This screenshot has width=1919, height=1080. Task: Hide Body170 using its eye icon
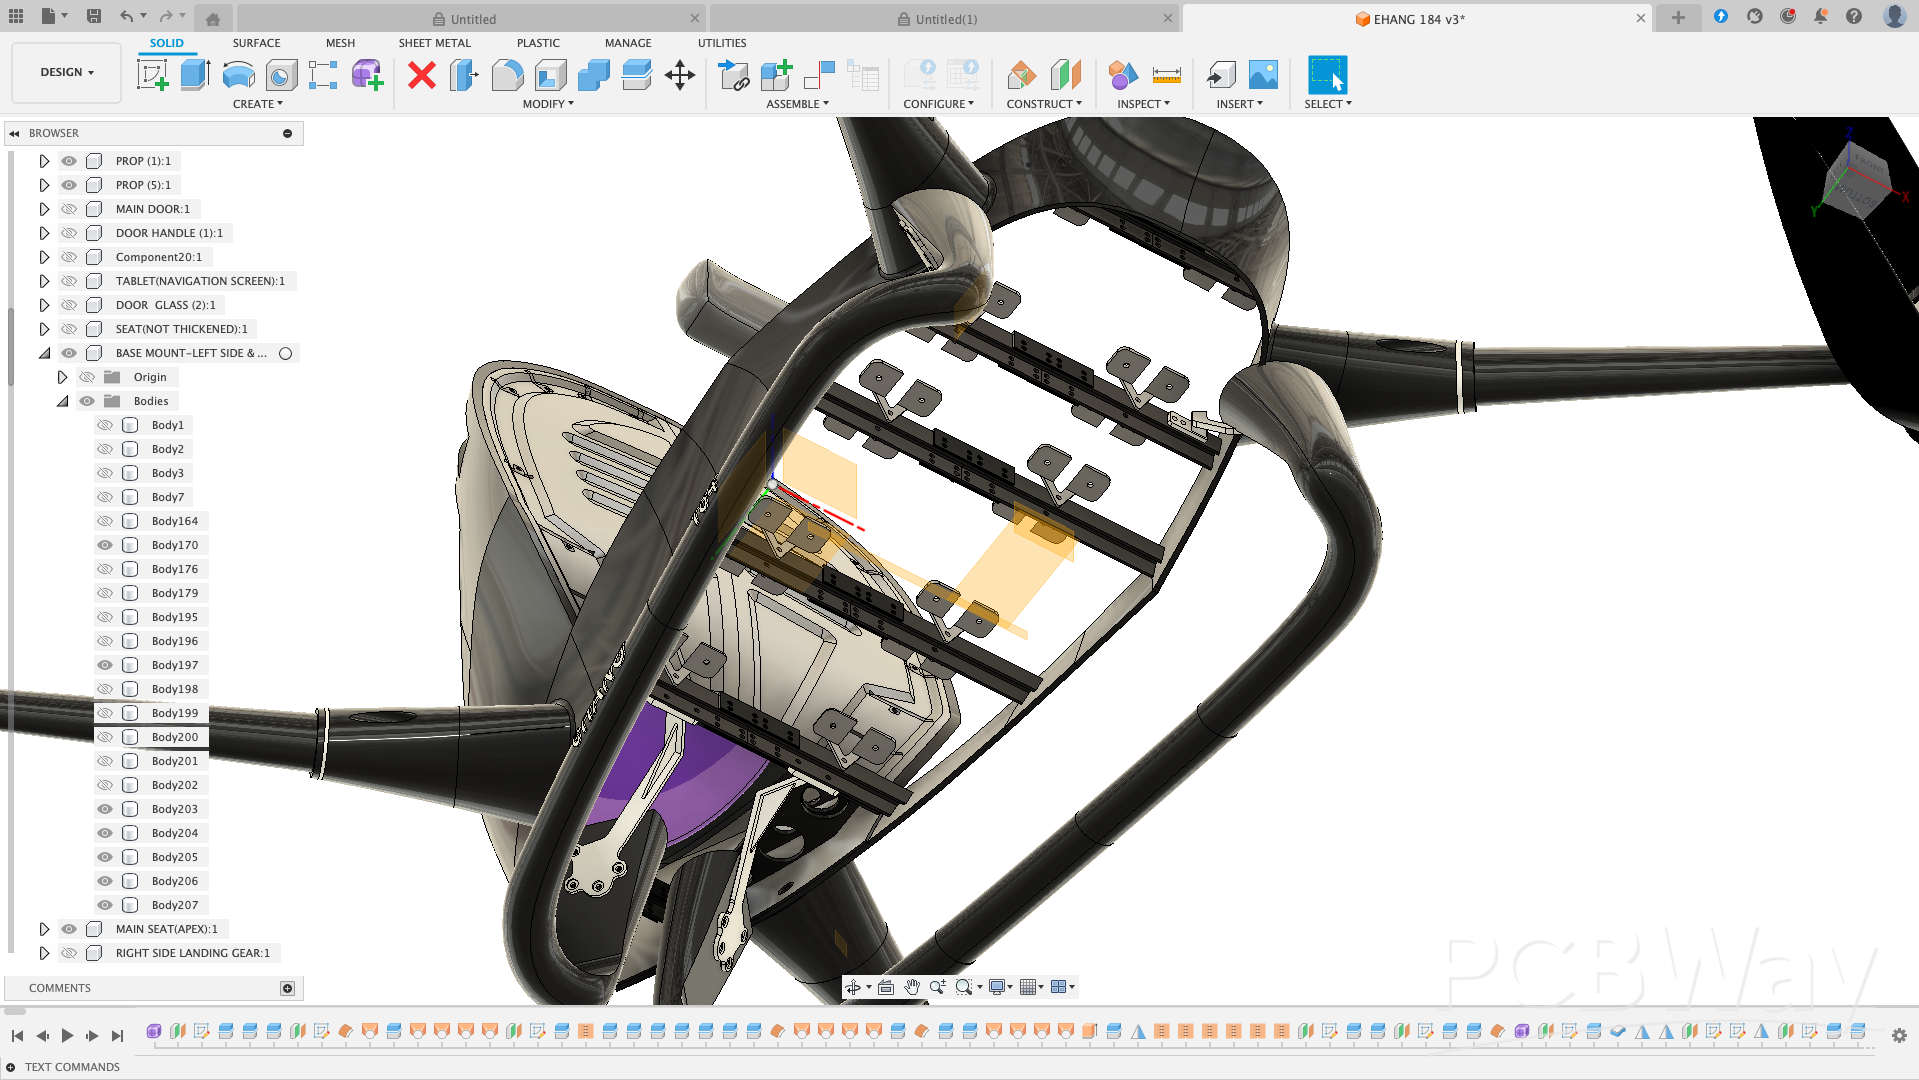point(105,545)
